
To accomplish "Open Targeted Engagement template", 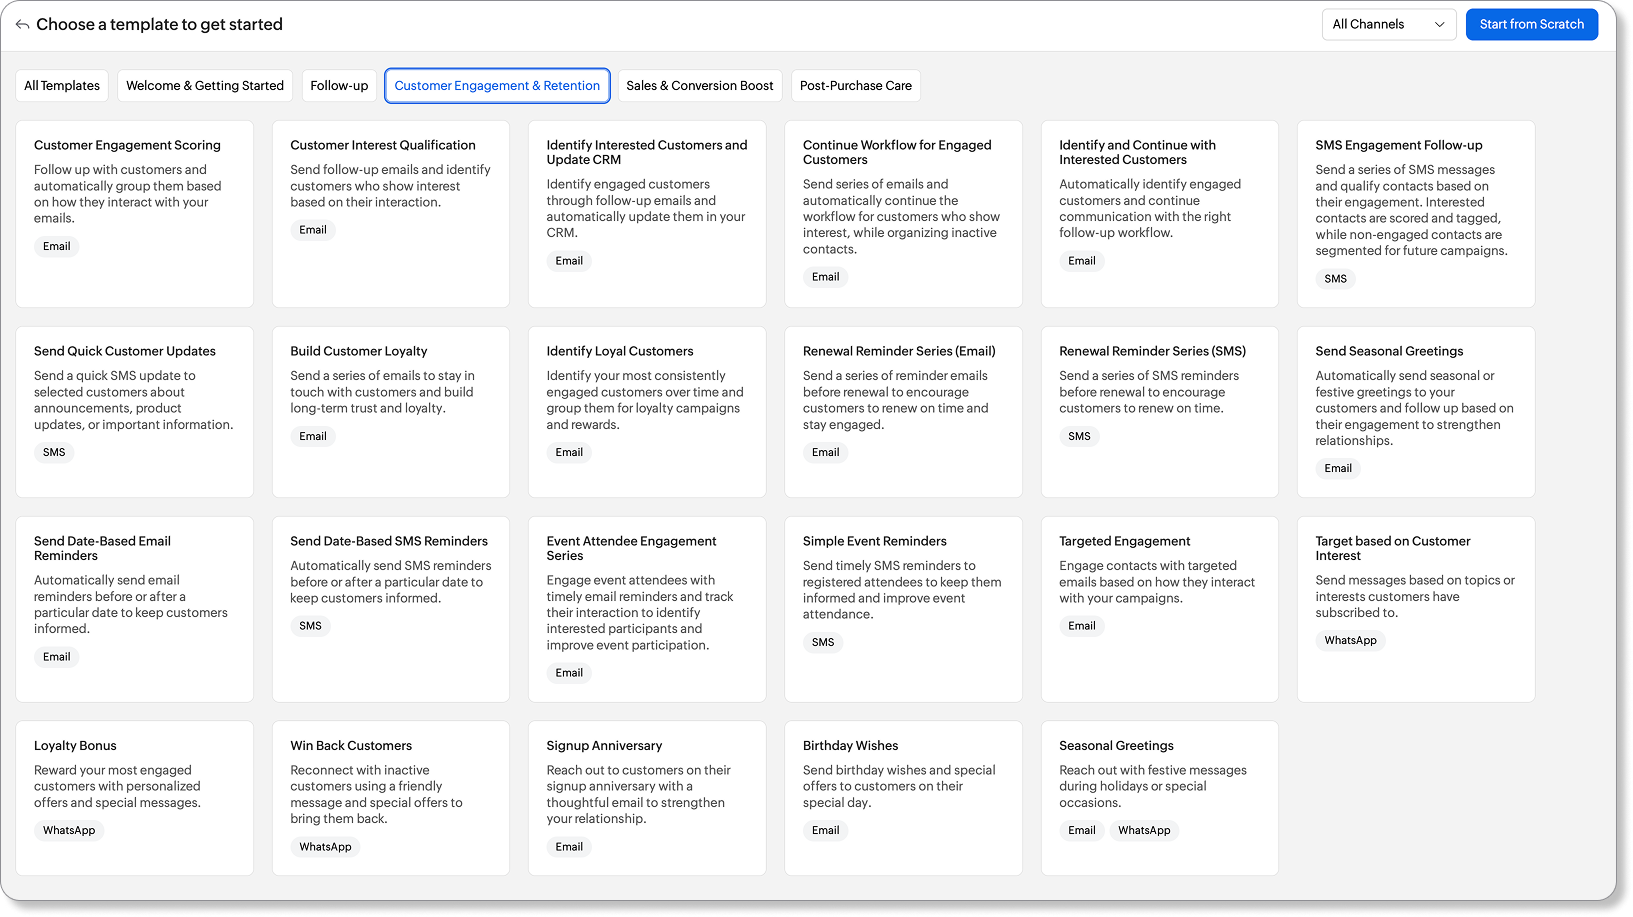I will point(1160,609).
